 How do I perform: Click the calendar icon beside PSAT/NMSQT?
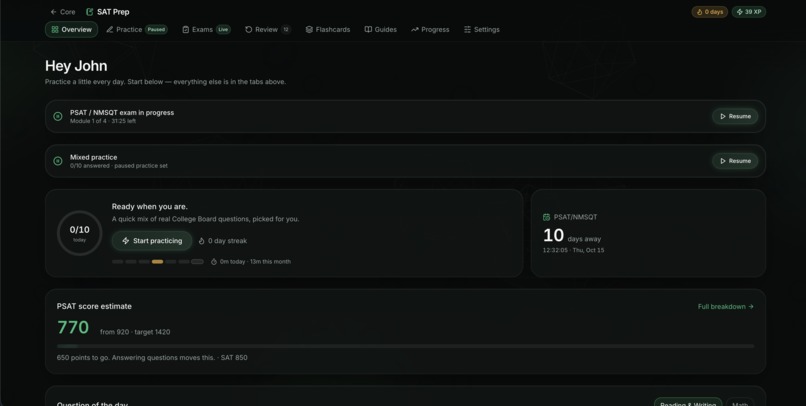point(546,217)
